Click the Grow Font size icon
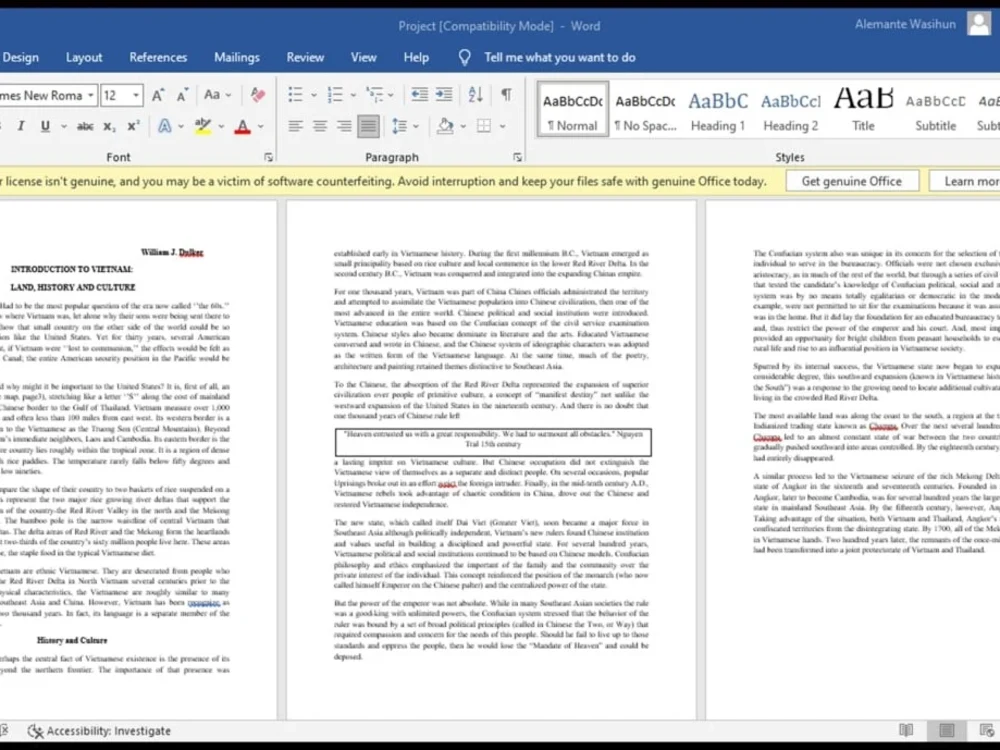This screenshot has height=750, width=1000. (x=158, y=95)
